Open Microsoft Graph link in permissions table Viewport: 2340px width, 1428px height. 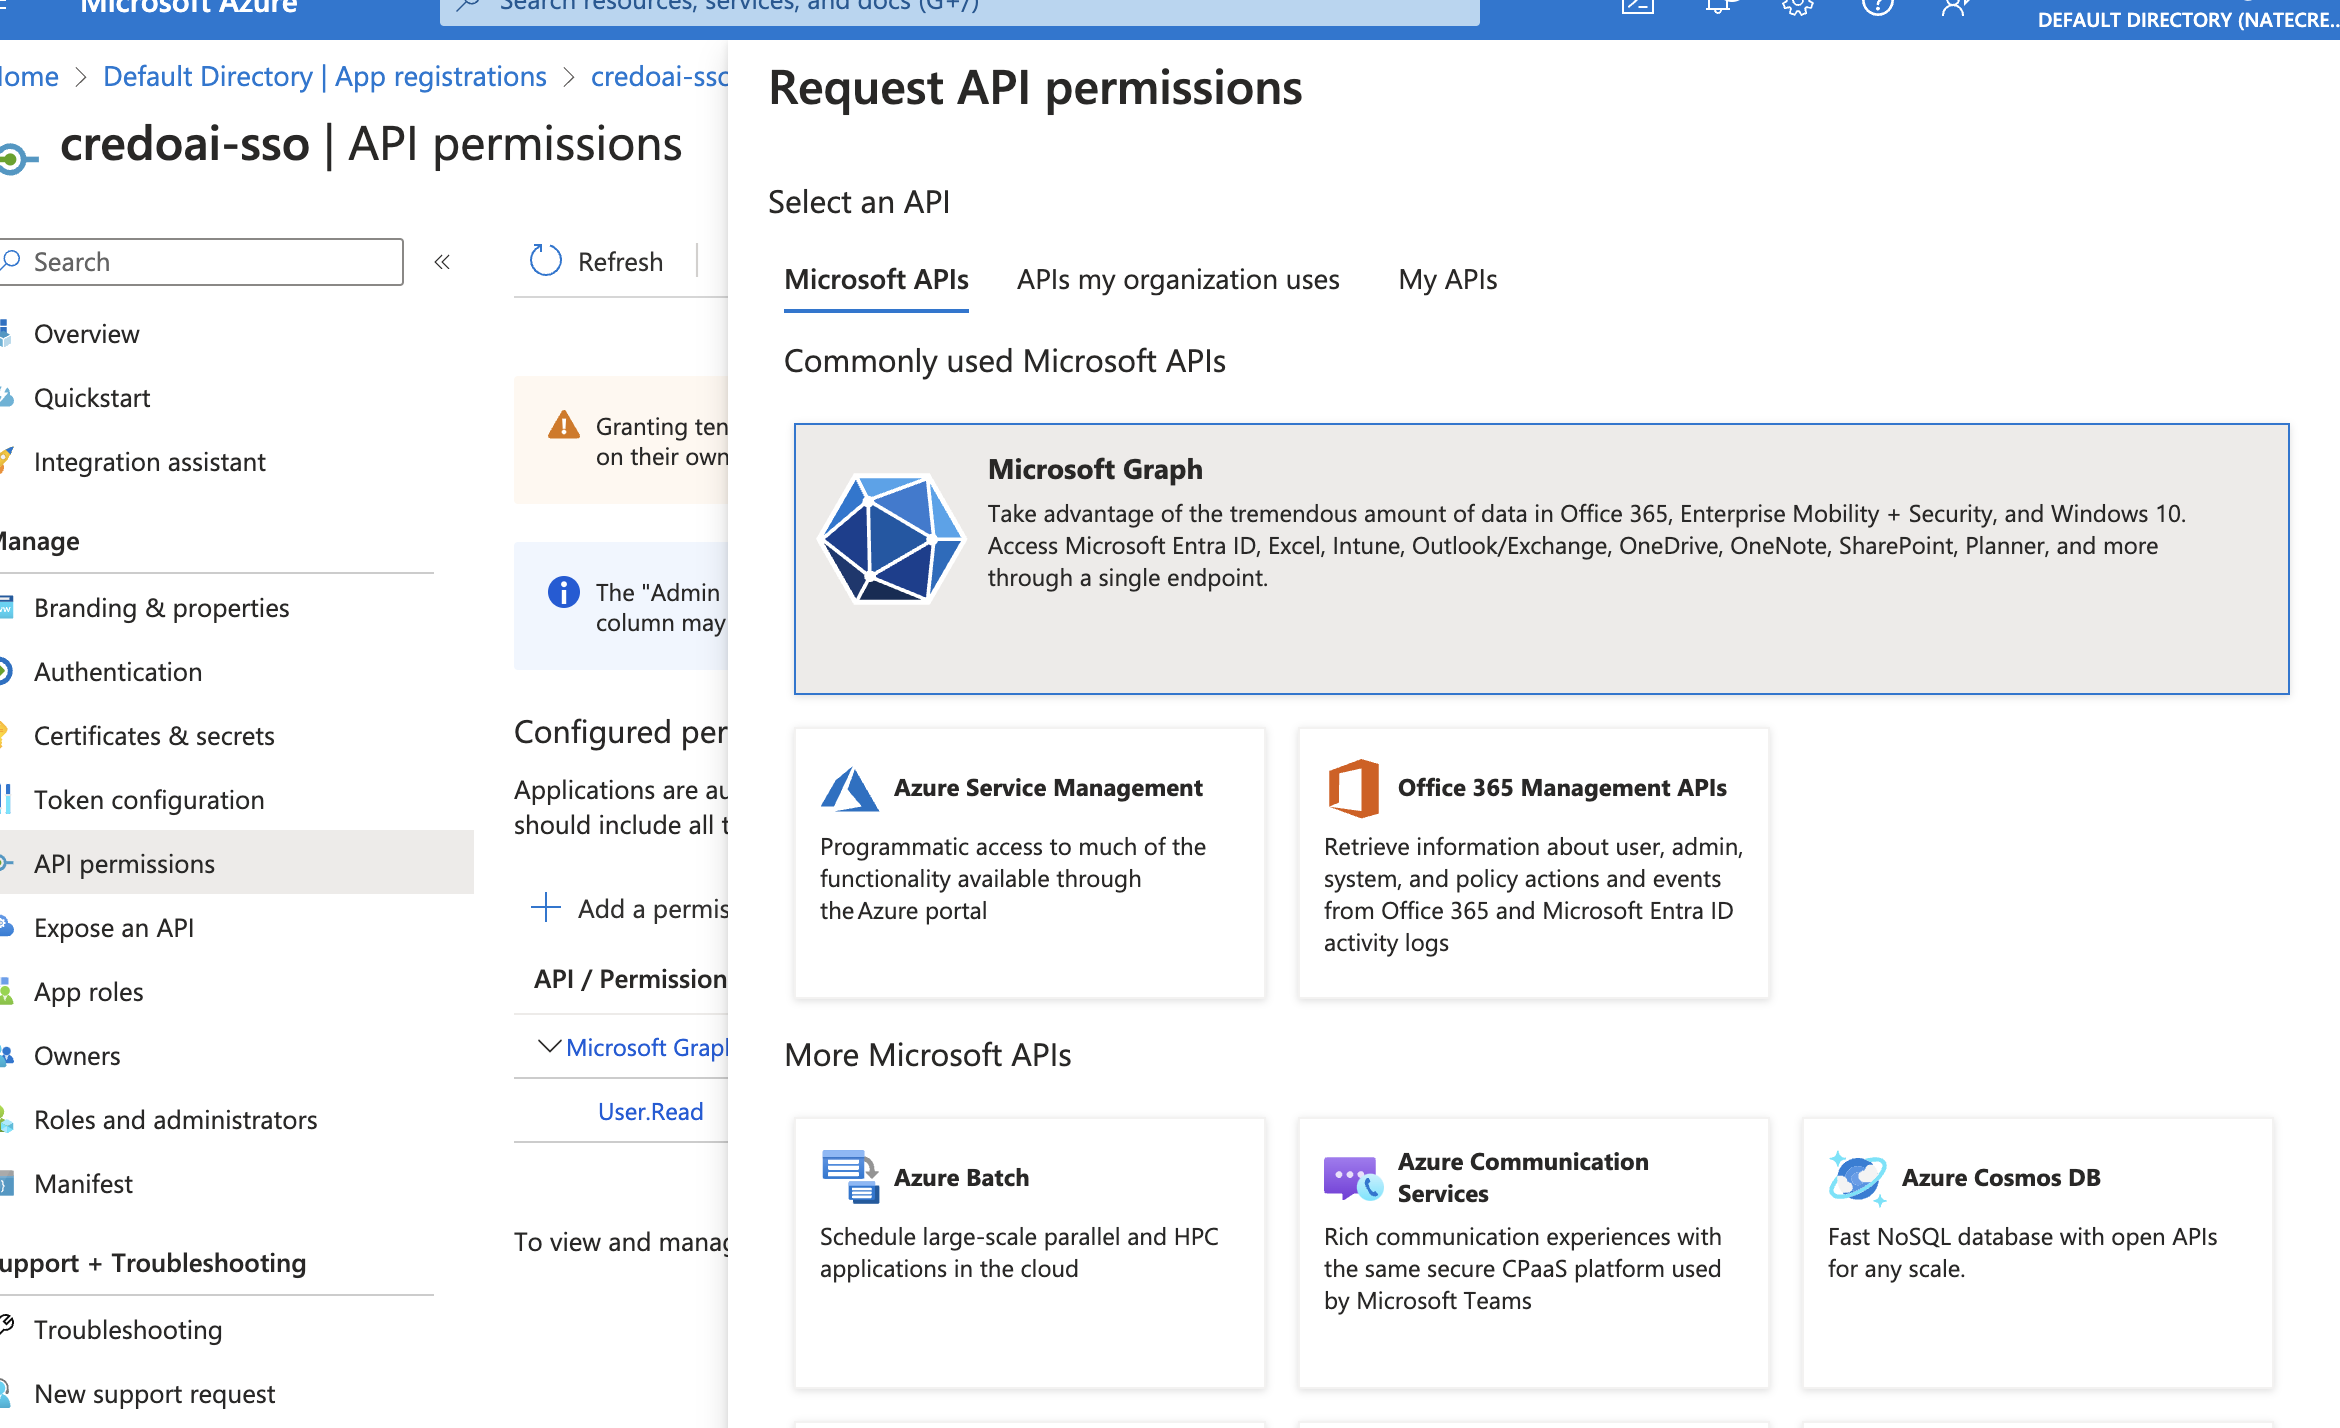(x=647, y=1048)
